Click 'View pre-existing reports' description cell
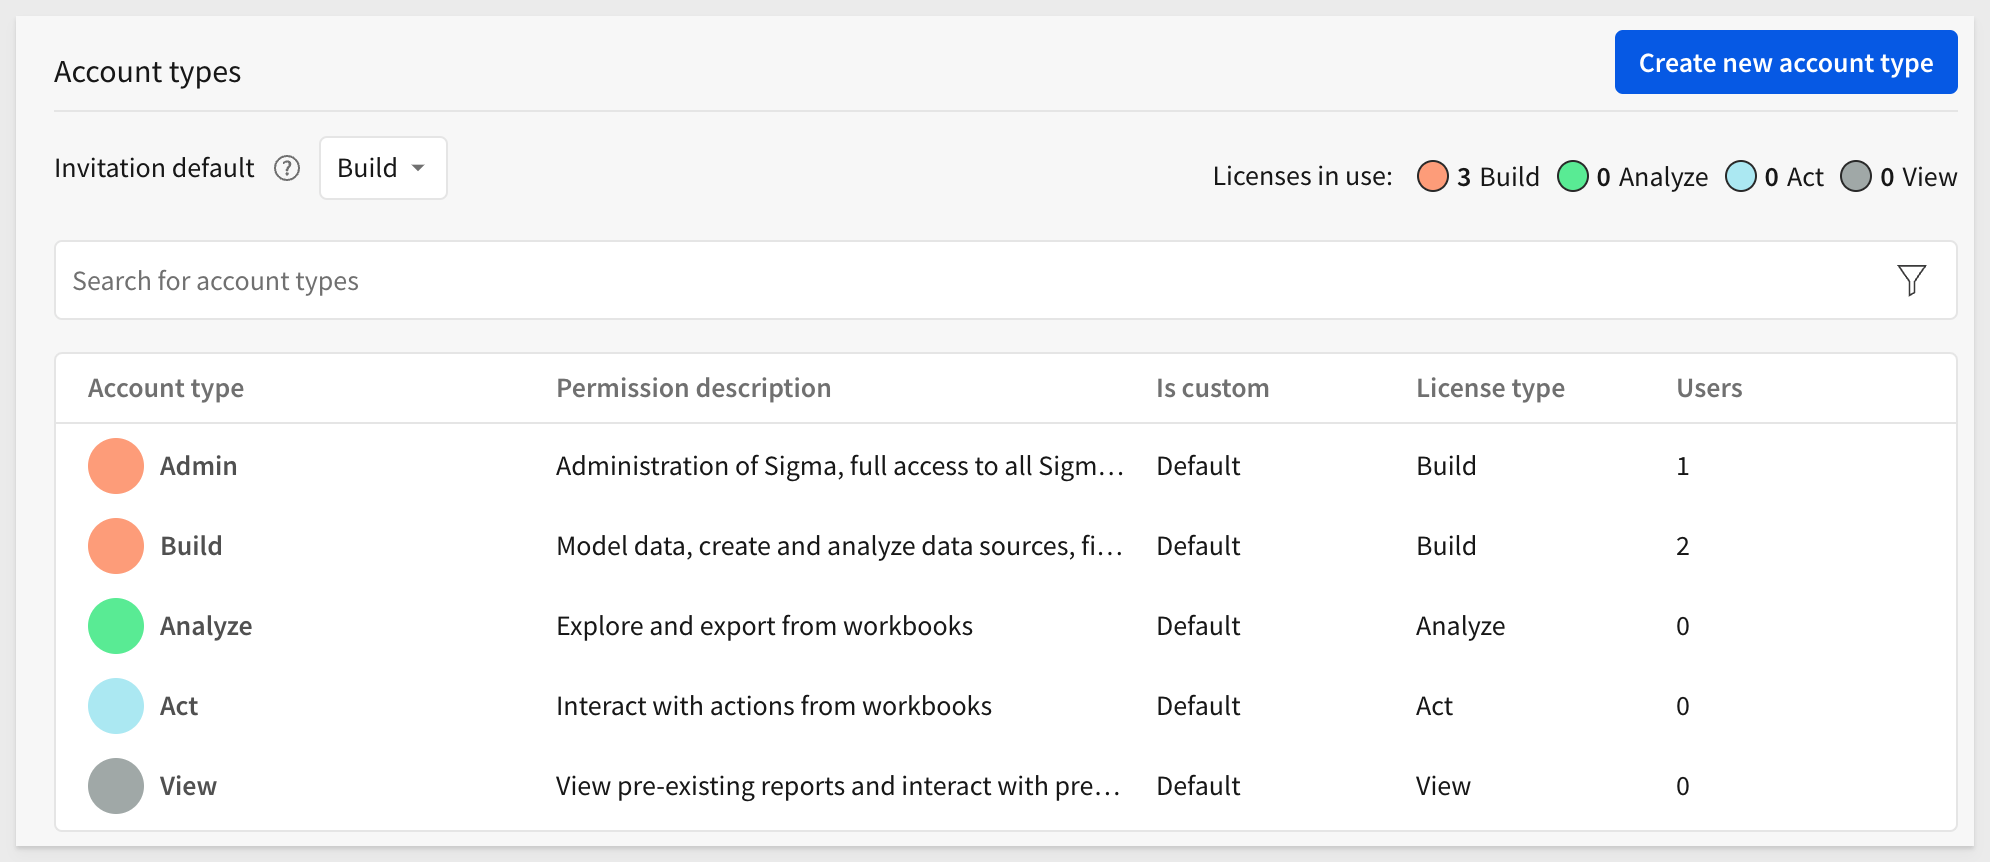 (838, 786)
